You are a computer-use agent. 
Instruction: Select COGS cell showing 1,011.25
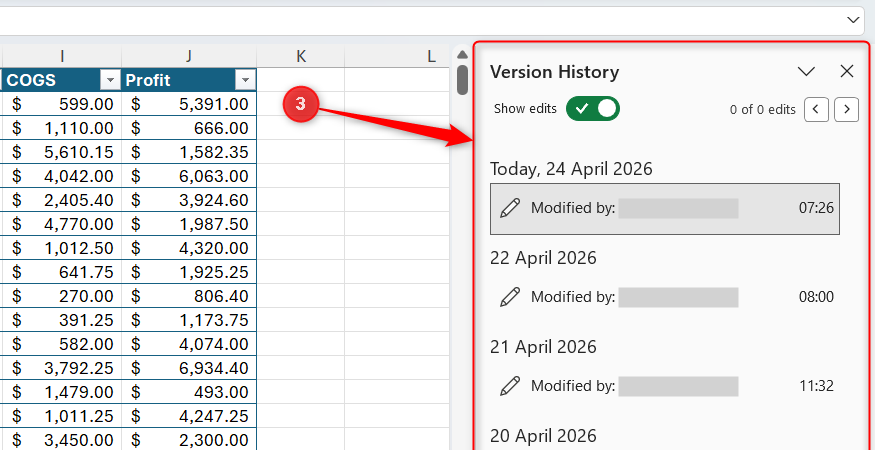click(x=62, y=416)
